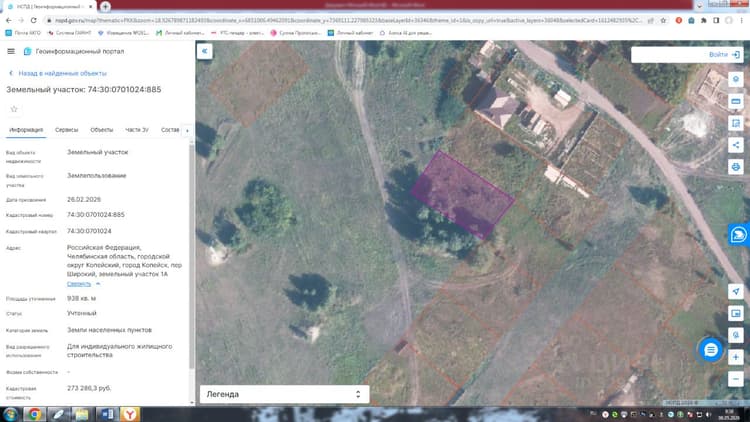Click the print map icon
Viewport: 750px width, 422px height.
[x=736, y=167]
